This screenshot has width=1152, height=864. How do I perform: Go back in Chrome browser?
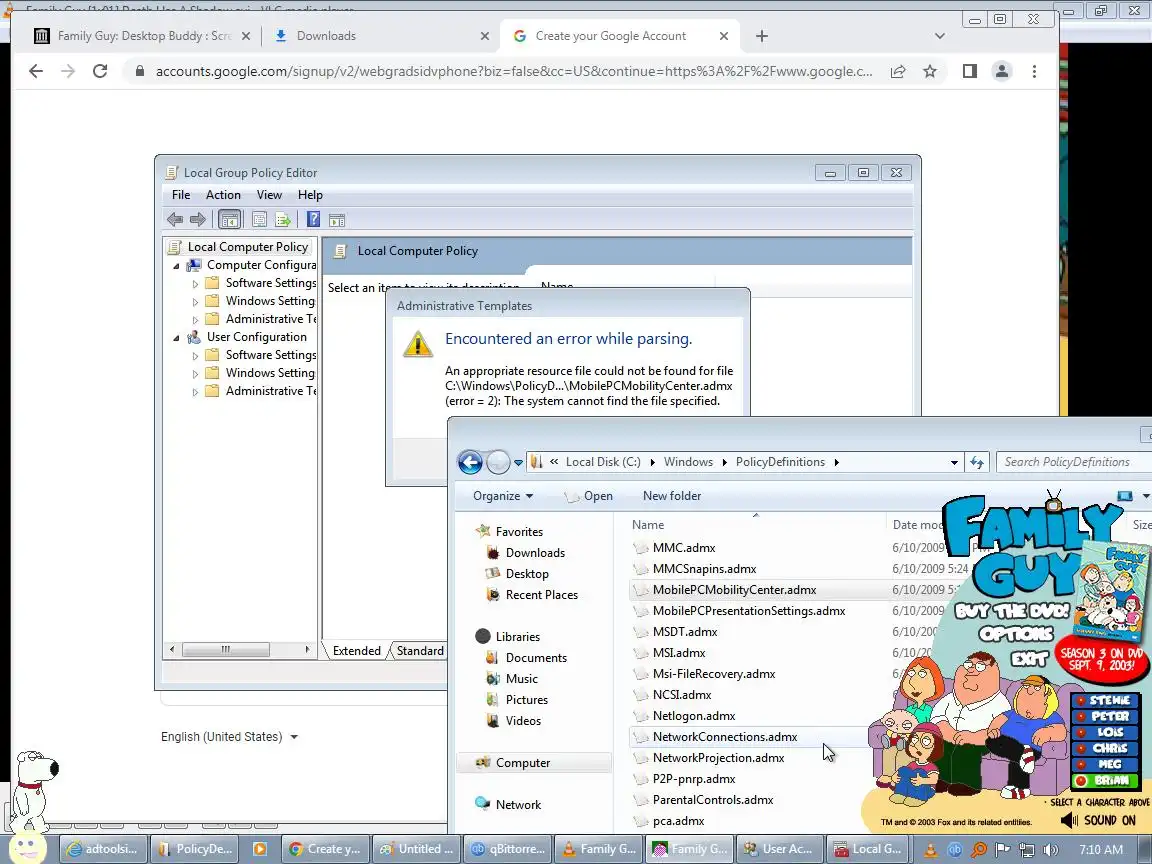(x=35, y=71)
